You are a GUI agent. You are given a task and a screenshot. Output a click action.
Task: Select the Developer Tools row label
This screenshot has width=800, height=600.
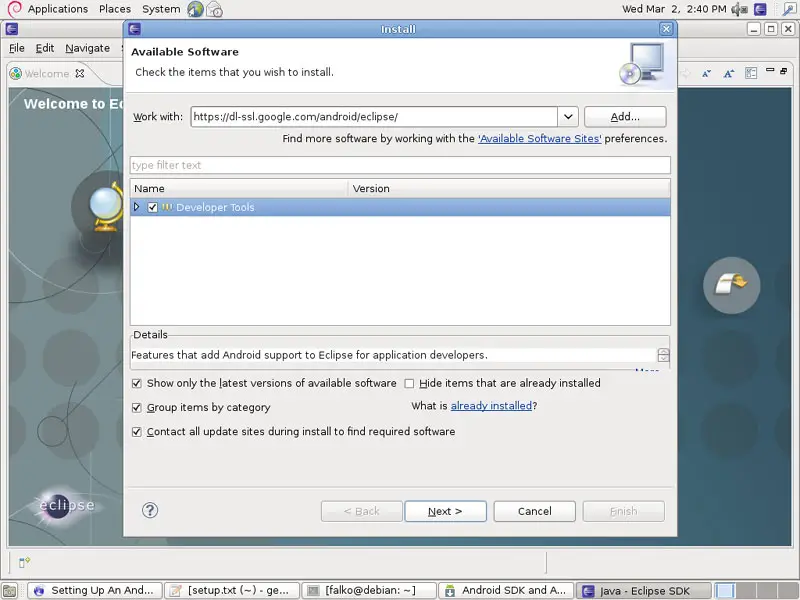(x=215, y=207)
